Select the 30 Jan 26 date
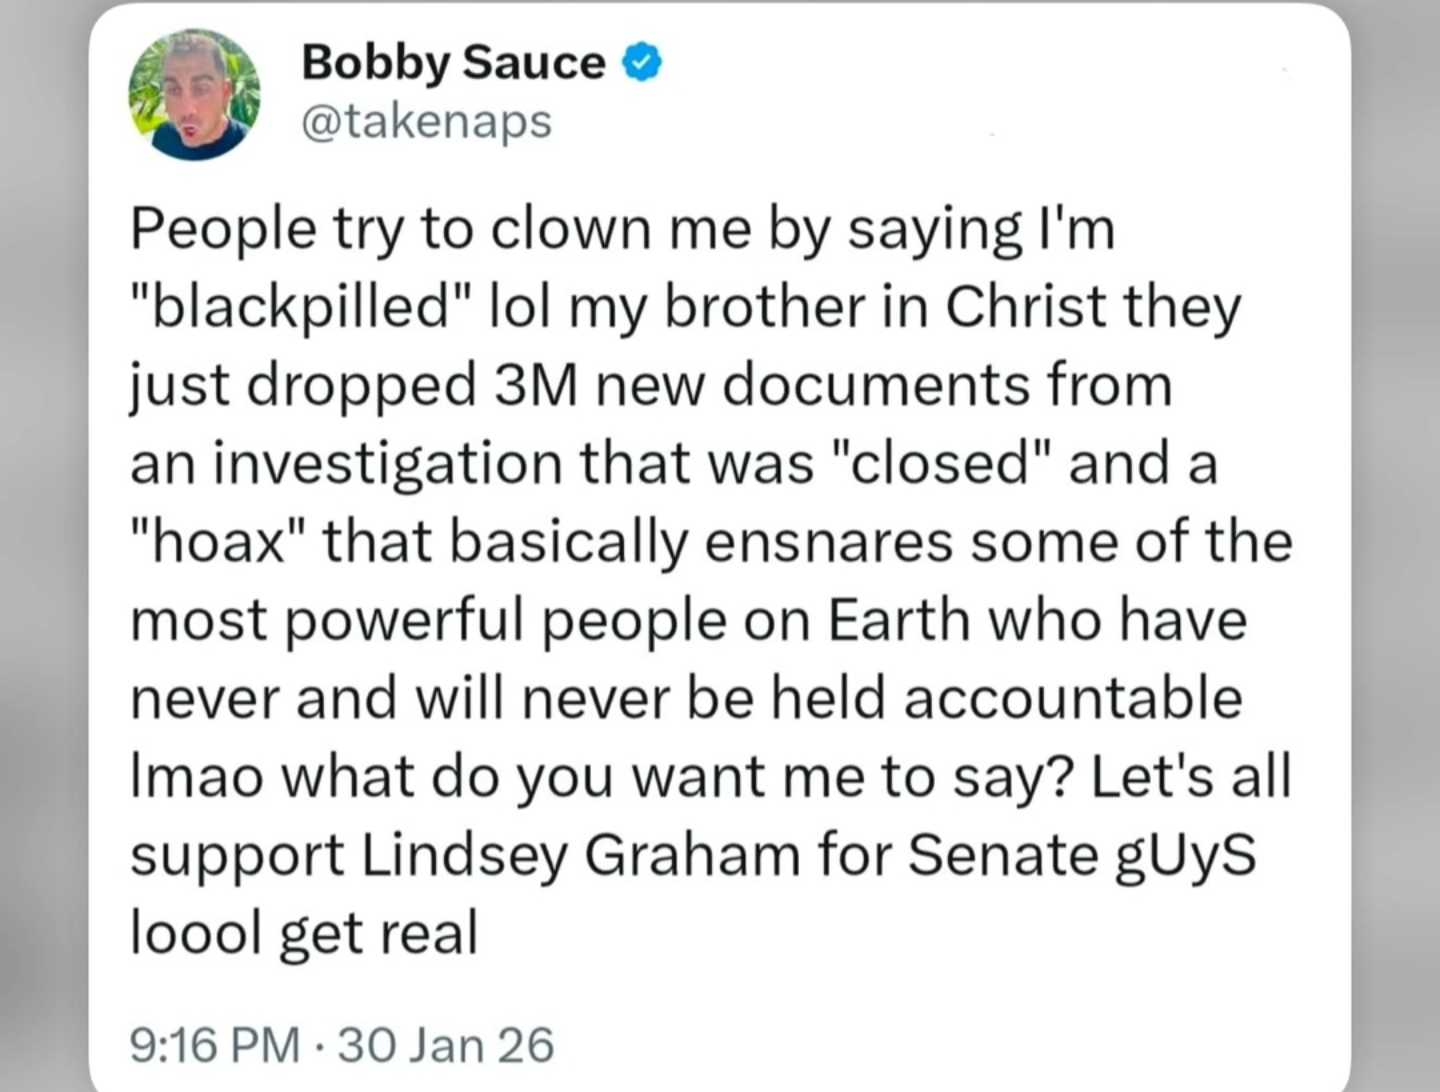Screen dimensions: 1440x1092 tap(446, 1045)
